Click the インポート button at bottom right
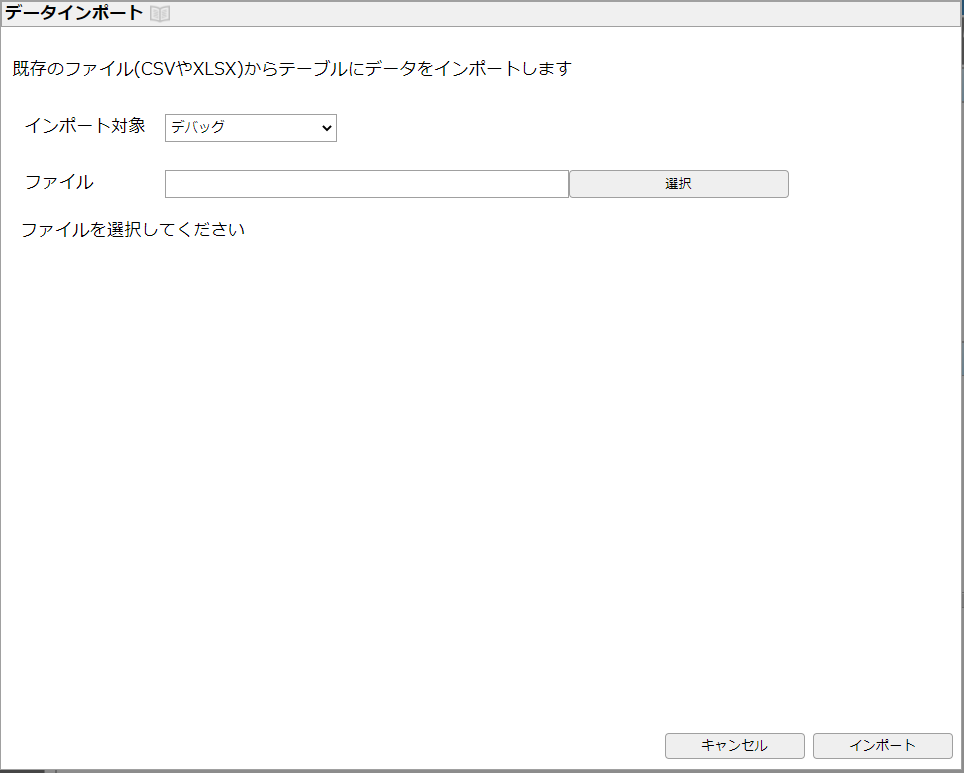This screenshot has width=964, height=773. (882, 746)
